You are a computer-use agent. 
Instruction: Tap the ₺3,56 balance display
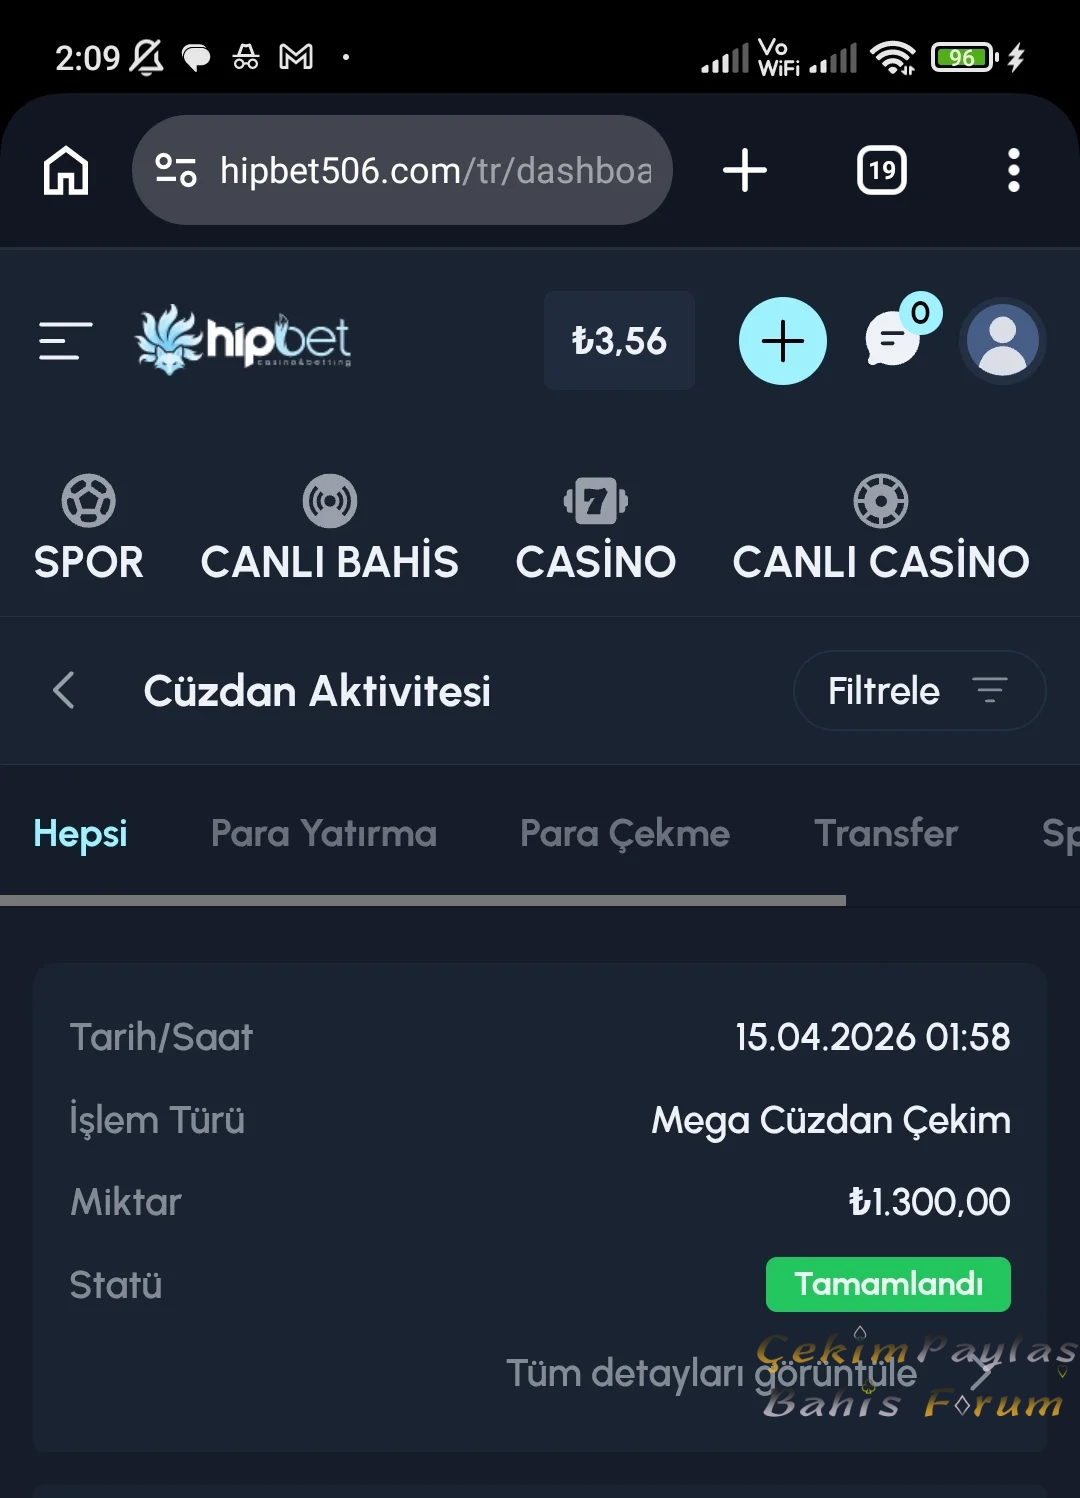(619, 341)
